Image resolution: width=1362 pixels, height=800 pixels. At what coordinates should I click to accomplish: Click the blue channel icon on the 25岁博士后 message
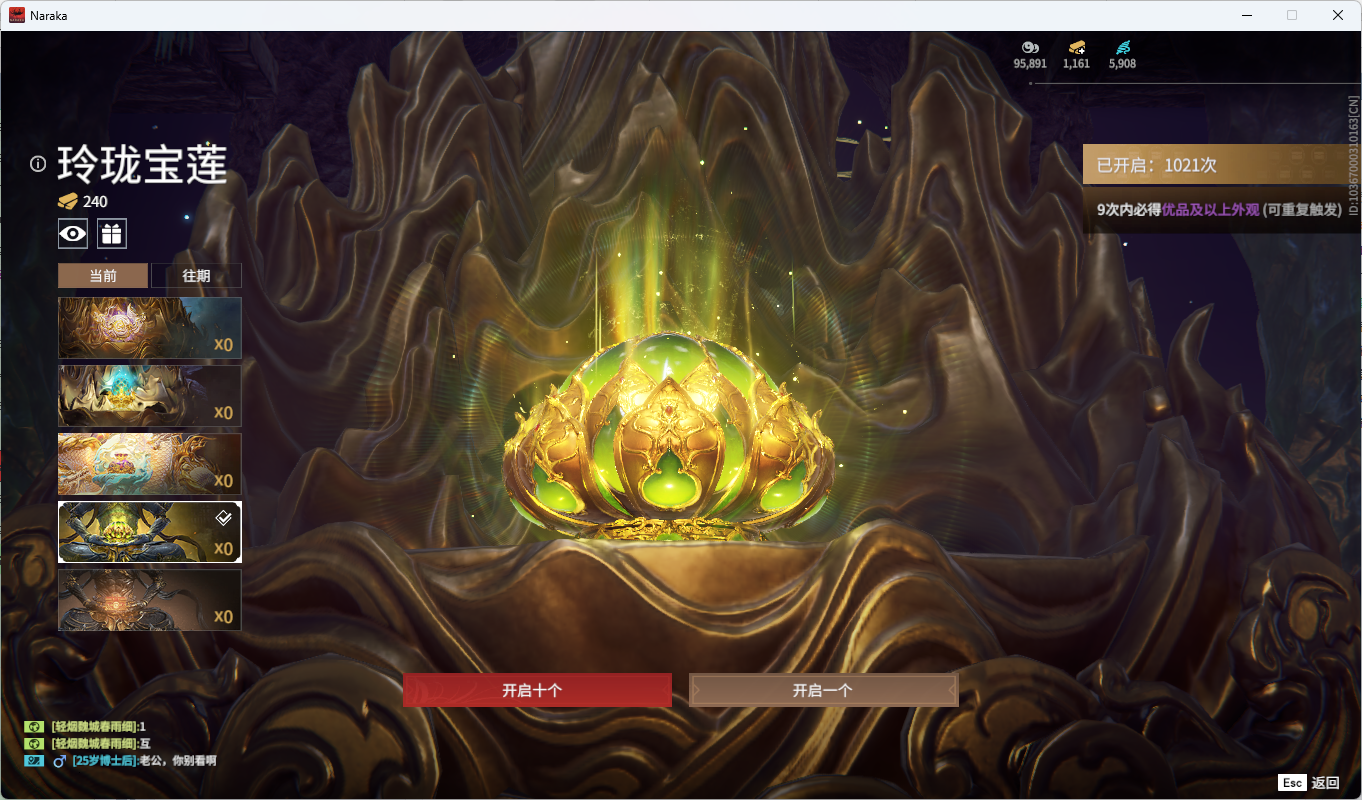(x=34, y=760)
